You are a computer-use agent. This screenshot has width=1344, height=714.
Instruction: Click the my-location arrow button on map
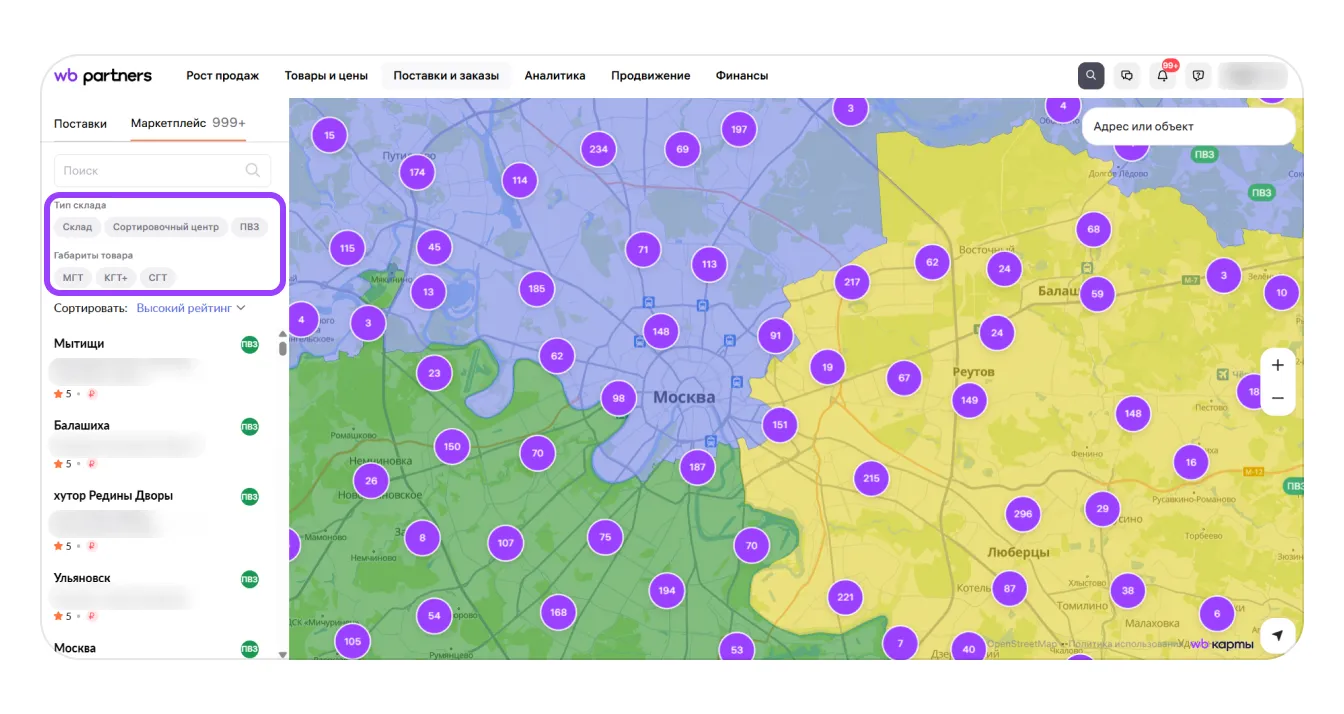(1278, 635)
